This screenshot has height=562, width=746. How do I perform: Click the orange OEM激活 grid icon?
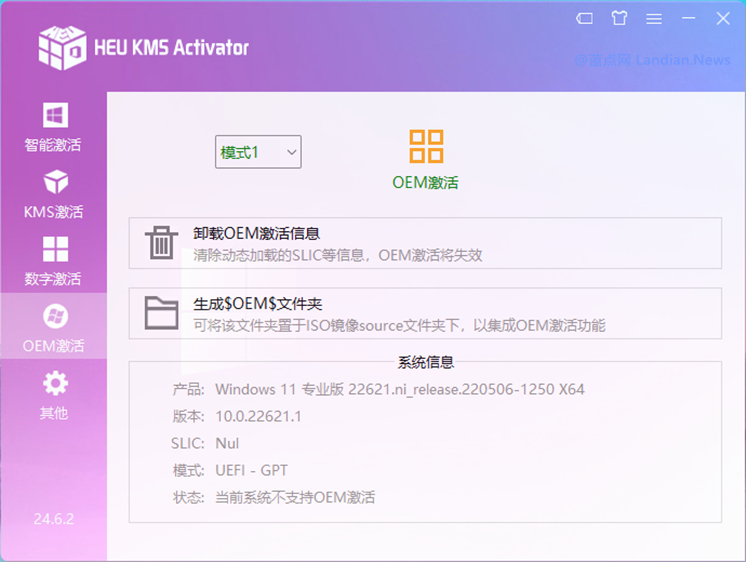click(x=426, y=146)
